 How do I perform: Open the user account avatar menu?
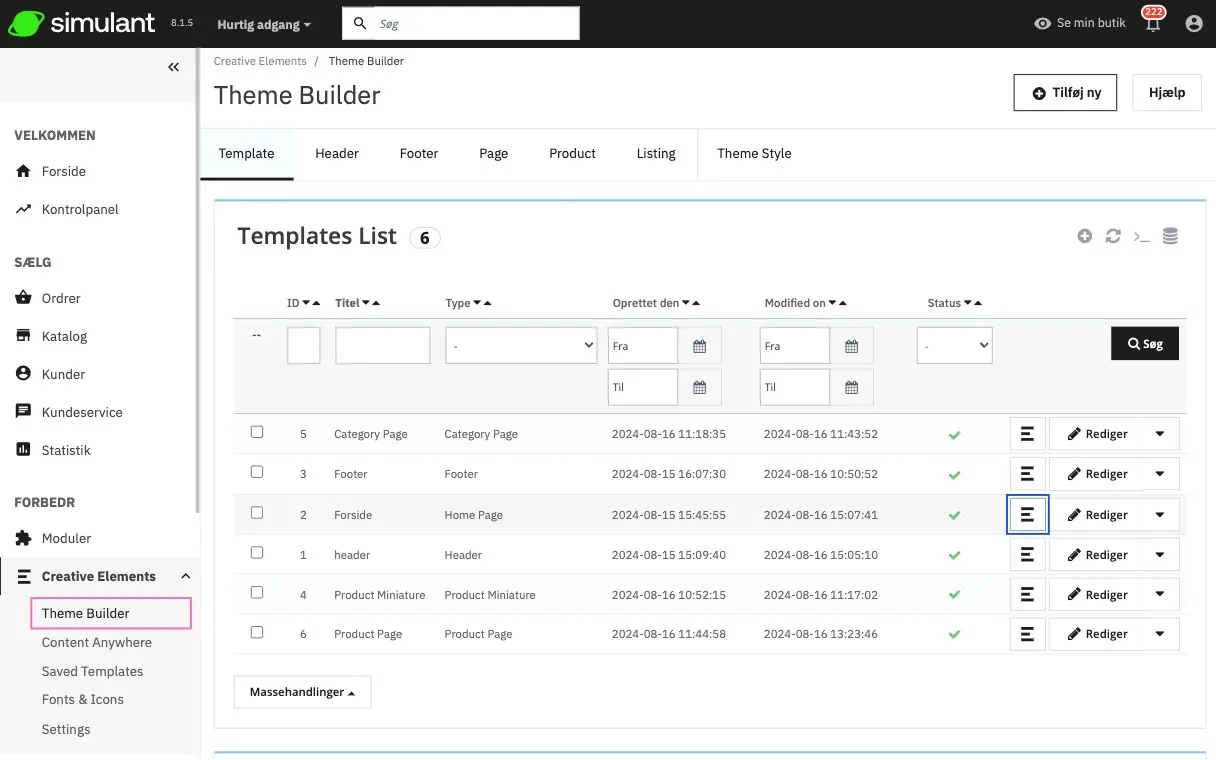1193,23
